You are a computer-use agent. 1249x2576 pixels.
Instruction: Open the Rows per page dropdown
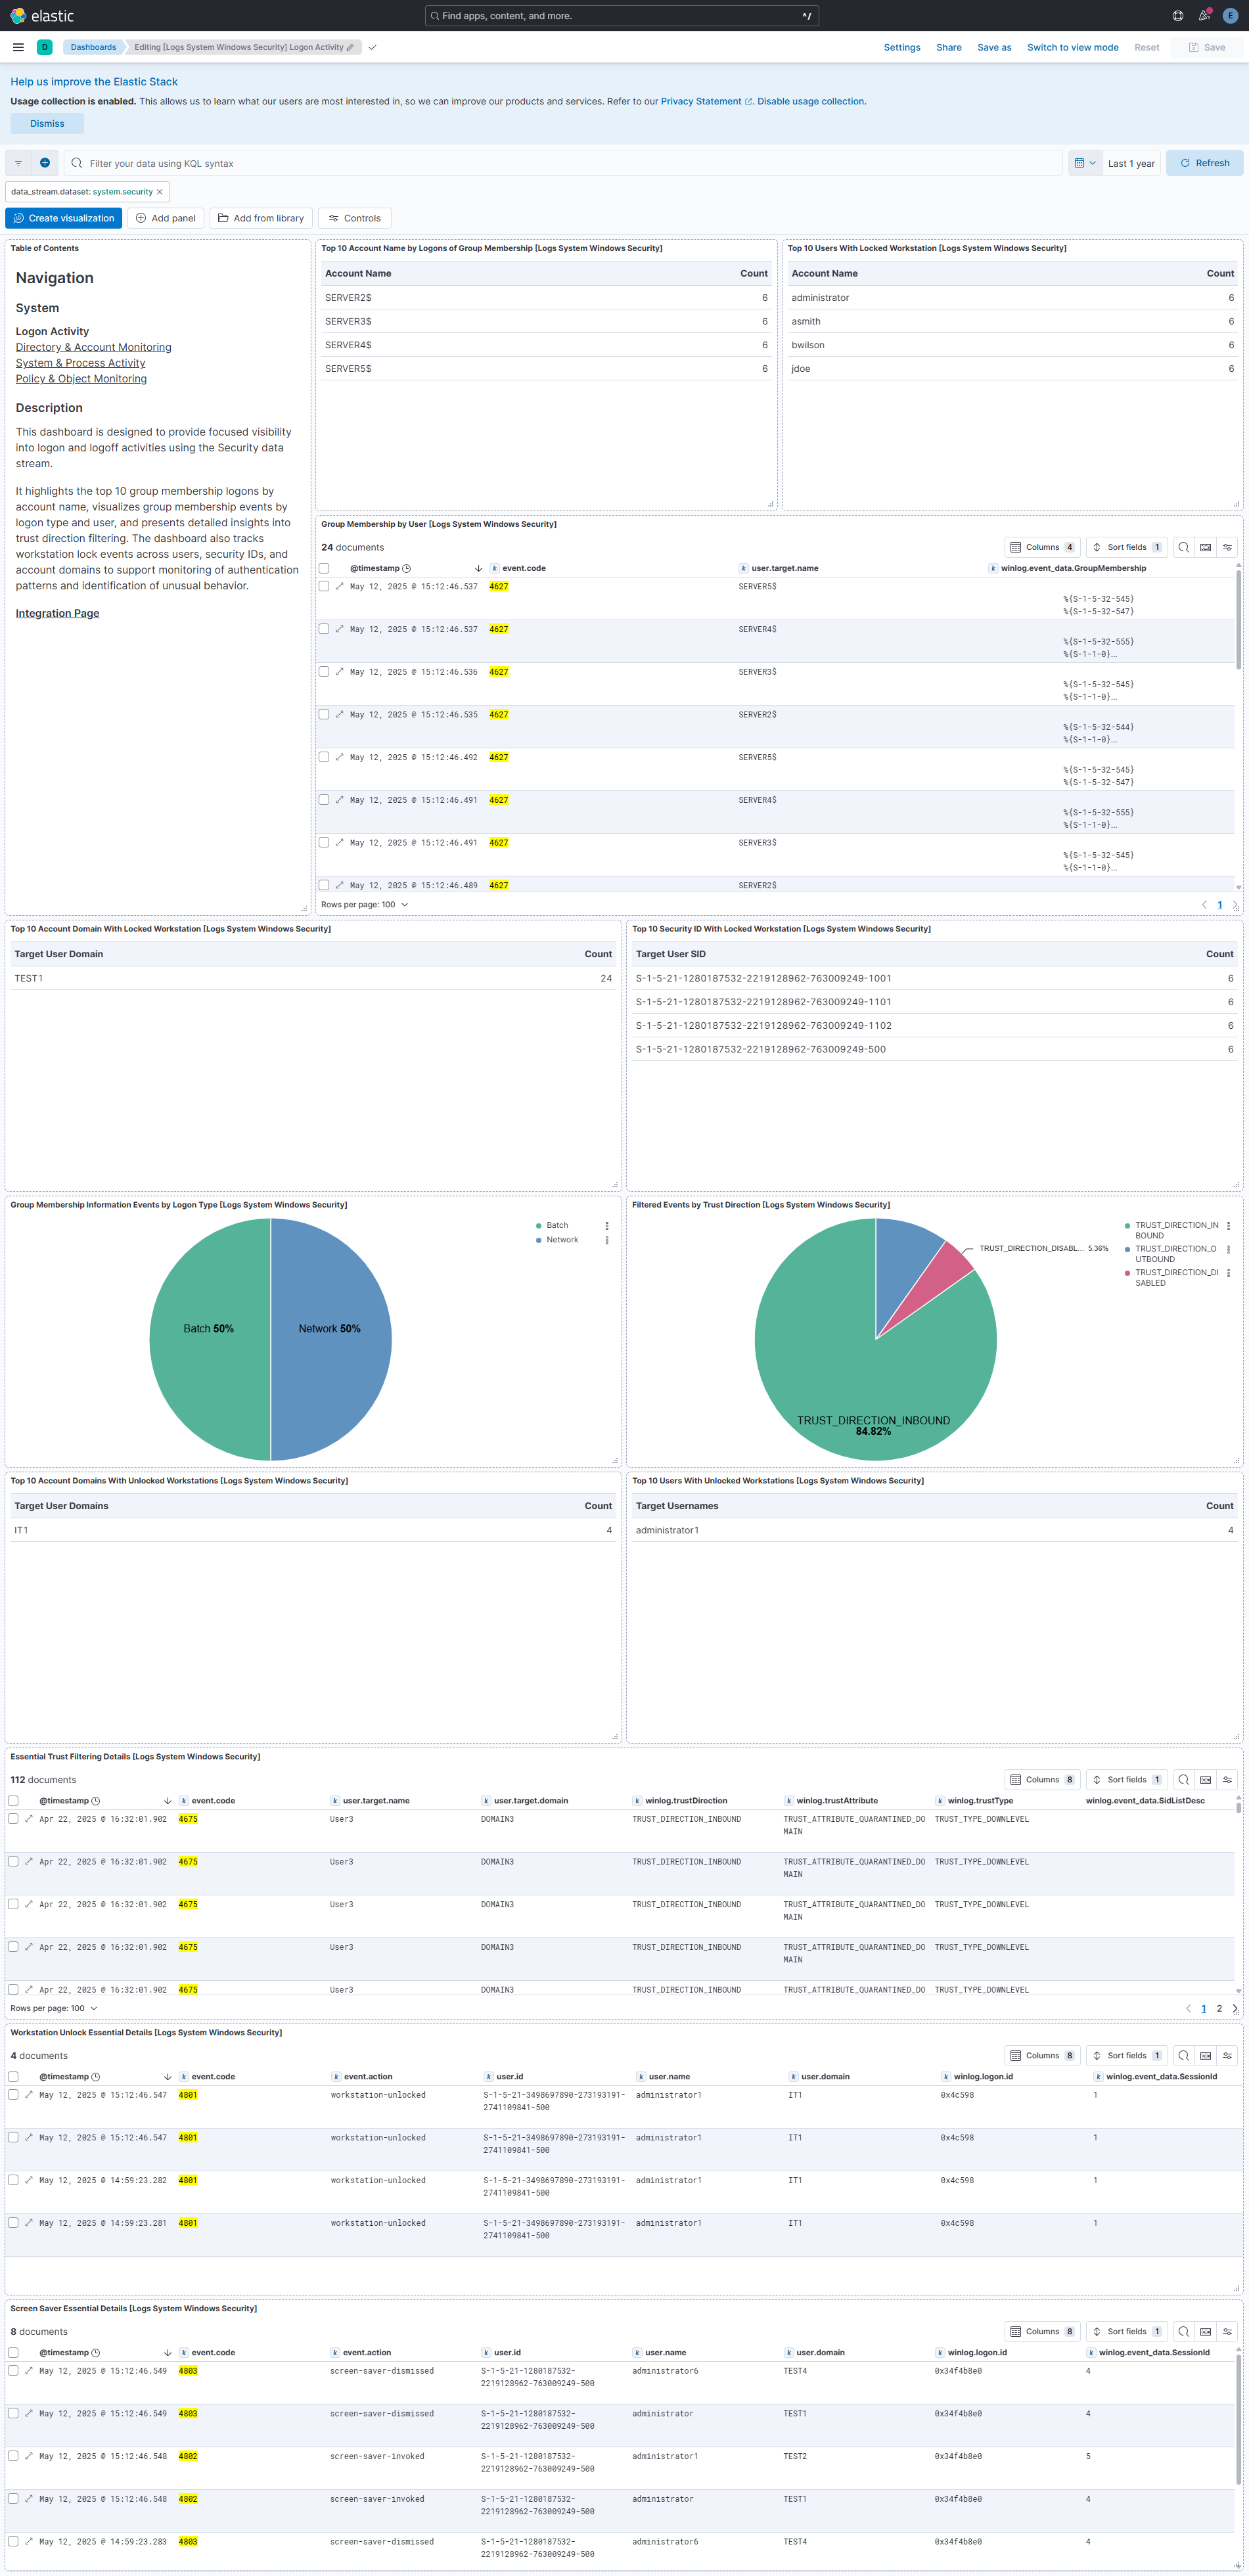pos(366,904)
